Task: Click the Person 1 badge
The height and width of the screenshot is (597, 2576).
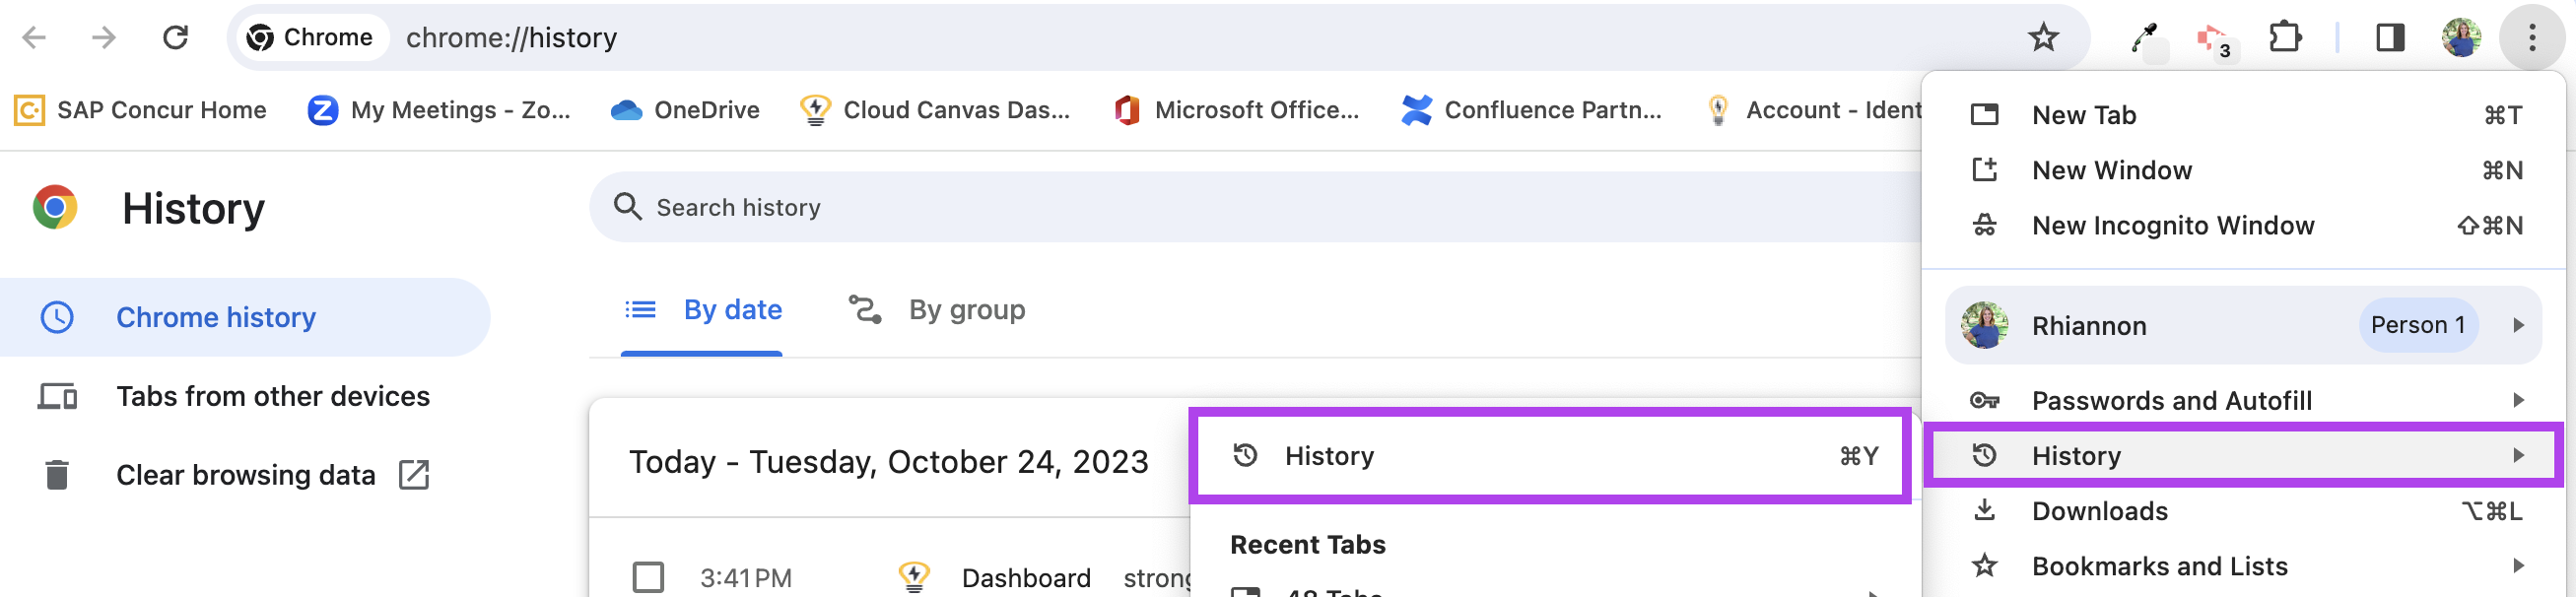Action: coord(2418,325)
